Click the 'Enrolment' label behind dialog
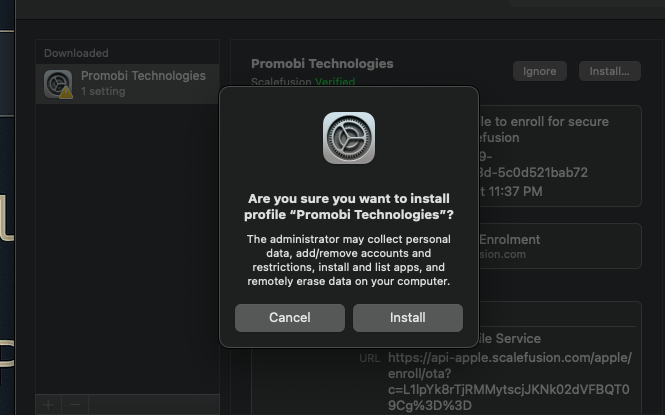Image resolution: width=665 pixels, height=415 pixels. pos(509,240)
